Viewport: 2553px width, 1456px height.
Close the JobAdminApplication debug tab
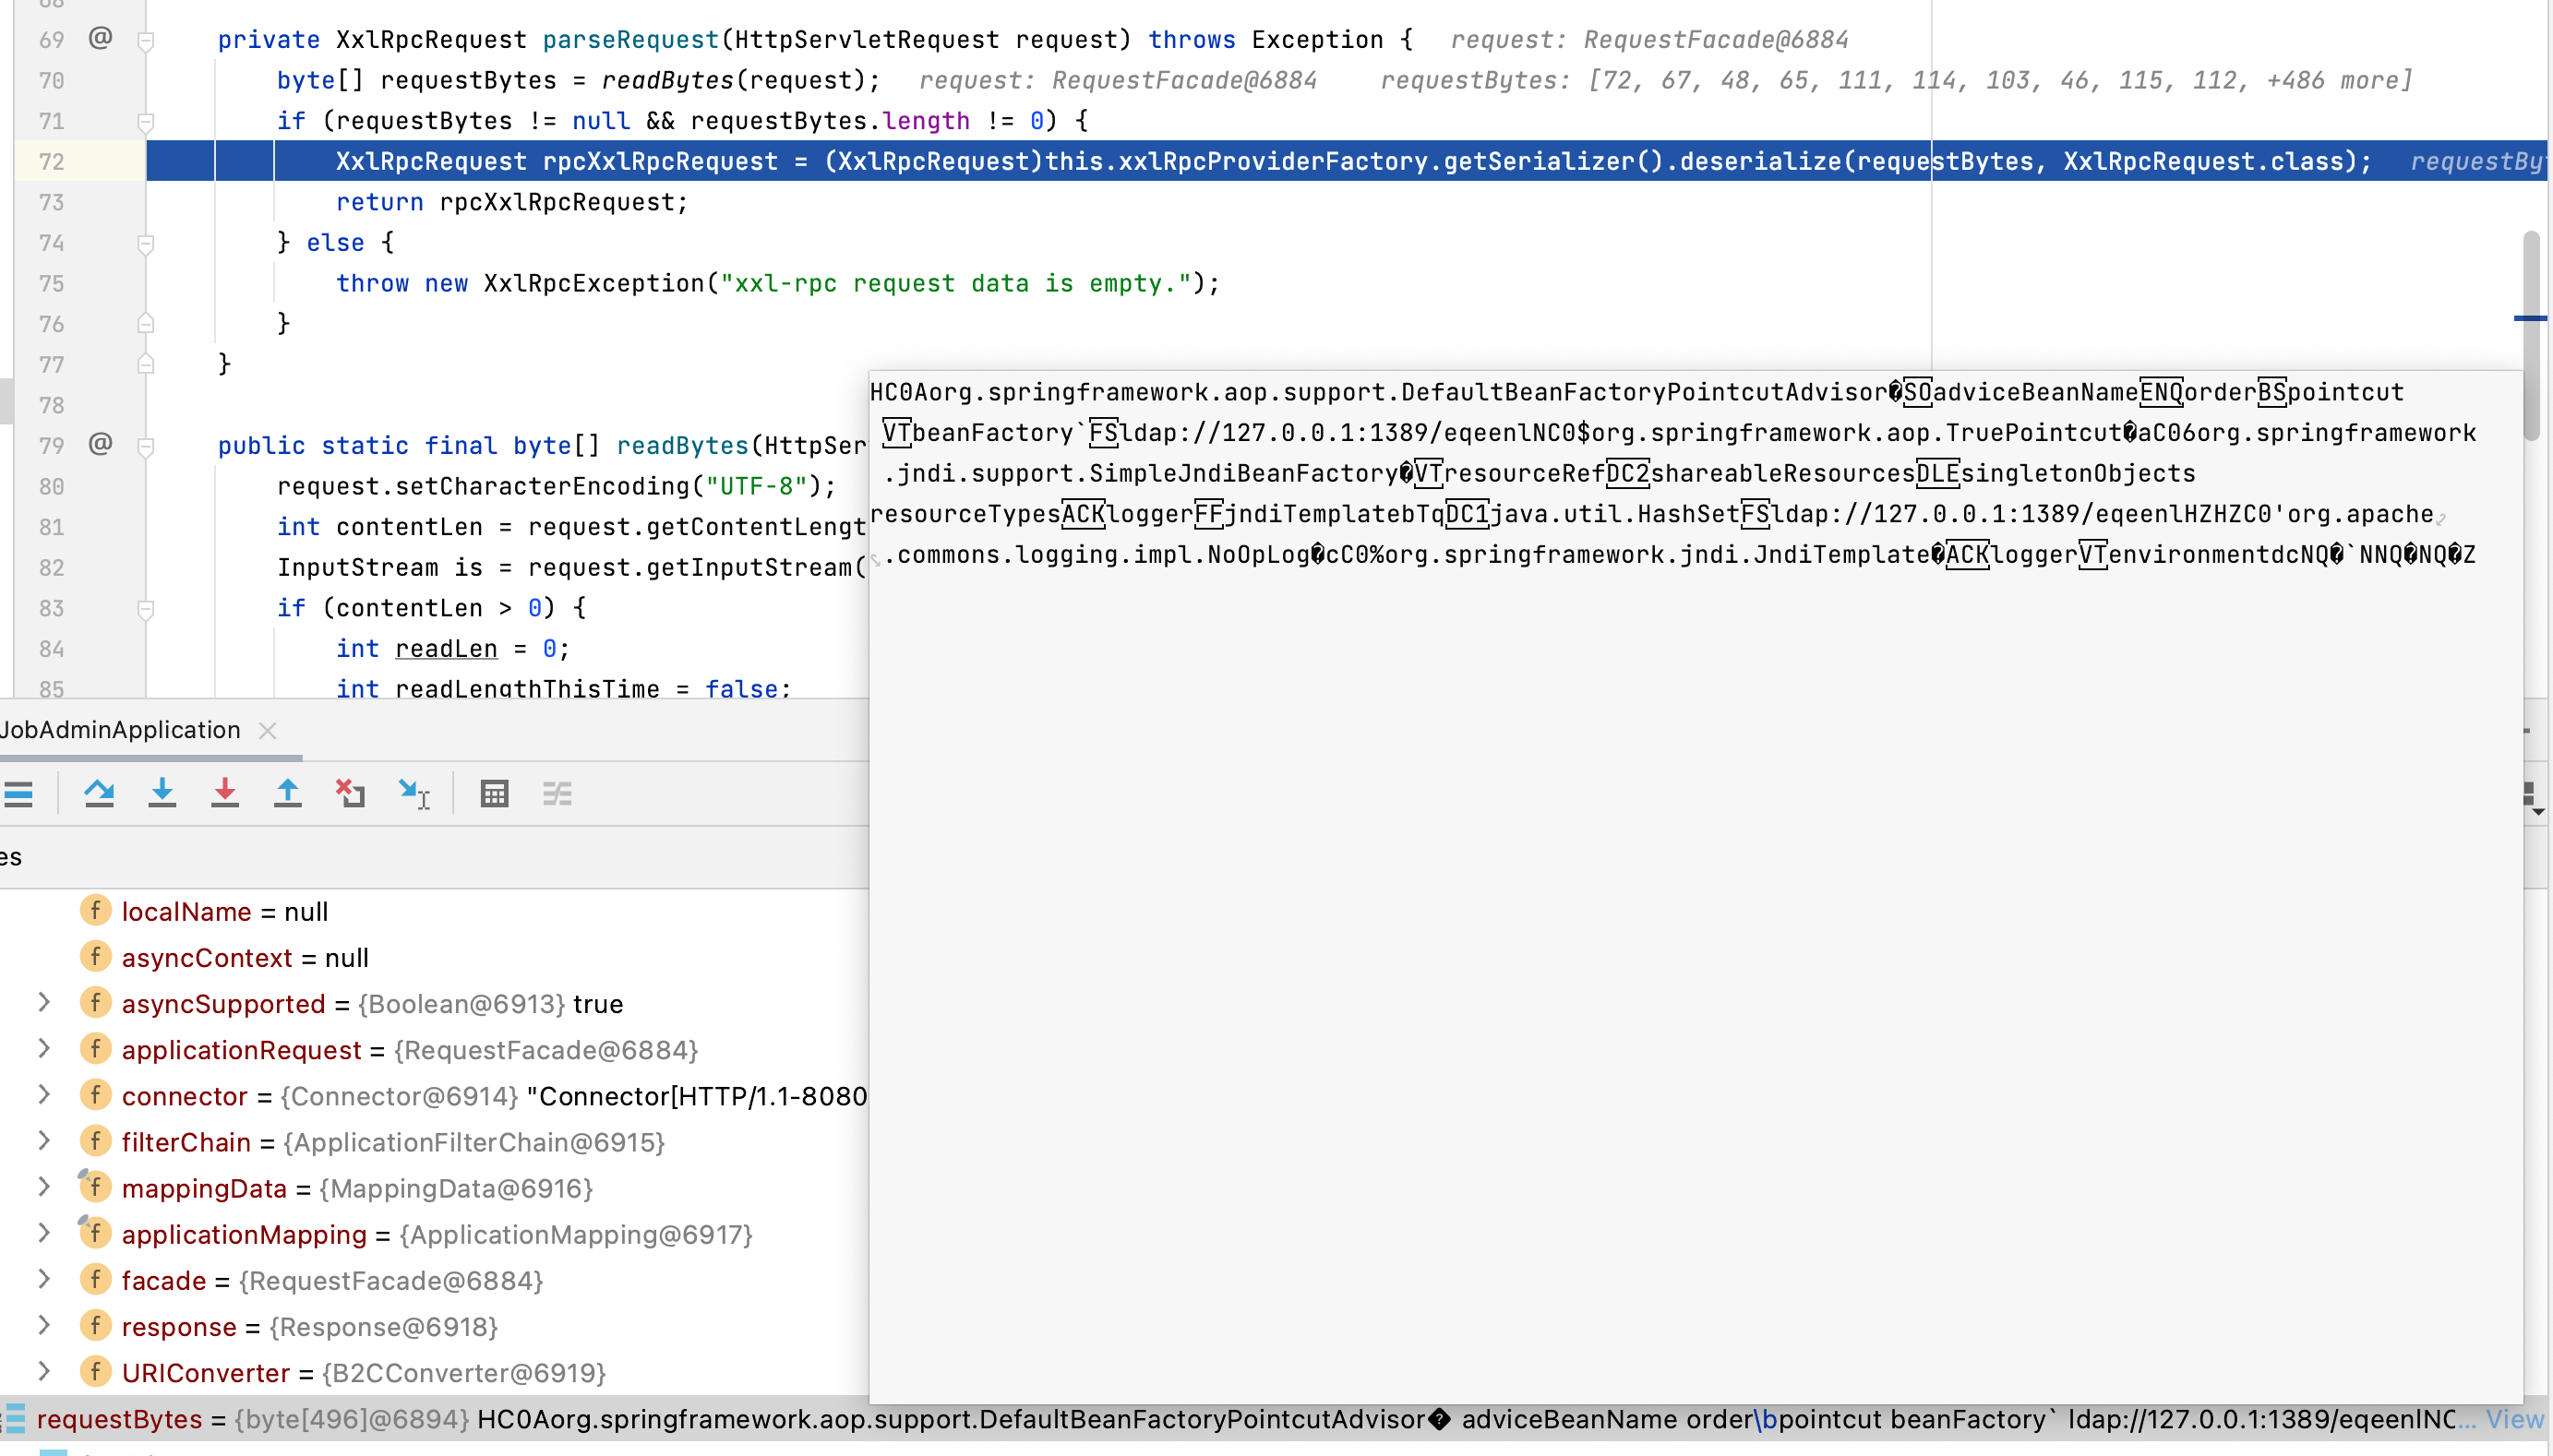pos(267,731)
